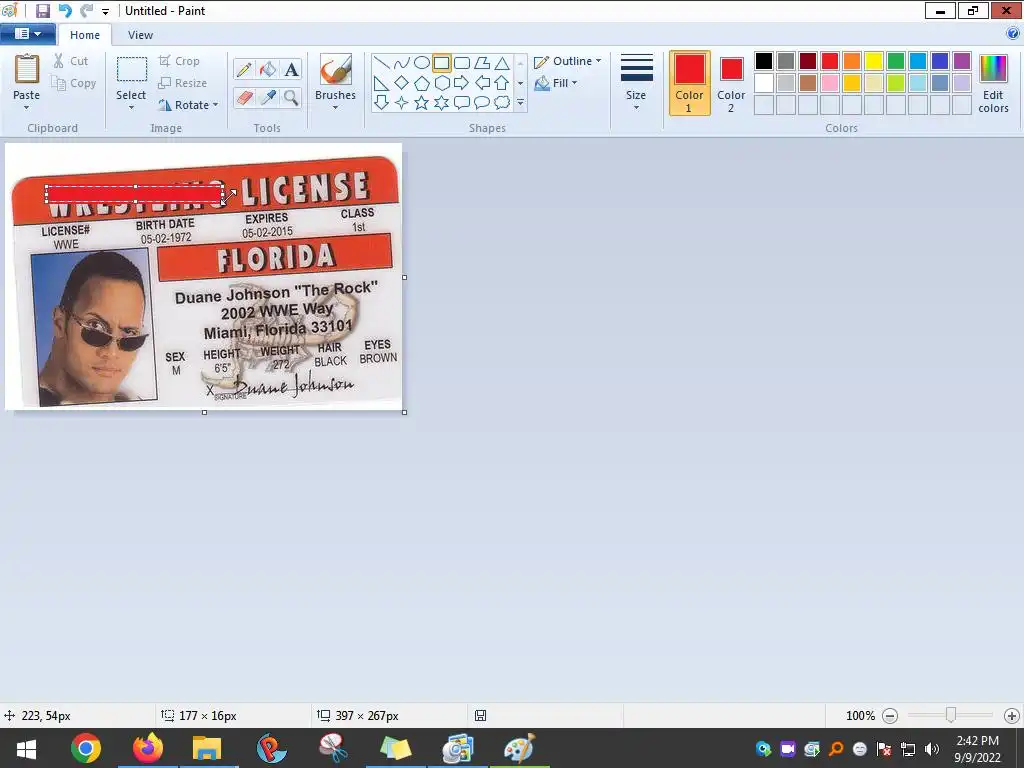Pick the green color swatch
Screen dimensions: 1024x768
pyautogui.click(x=896, y=61)
